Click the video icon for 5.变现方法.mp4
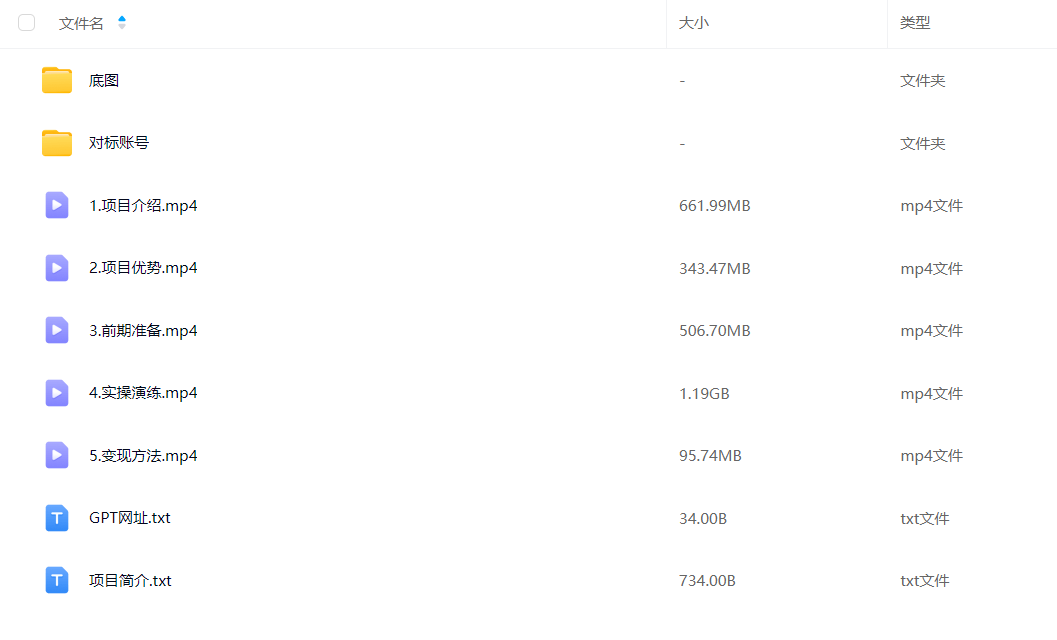This screenshot has width=1057, height=640. (57, 455)
